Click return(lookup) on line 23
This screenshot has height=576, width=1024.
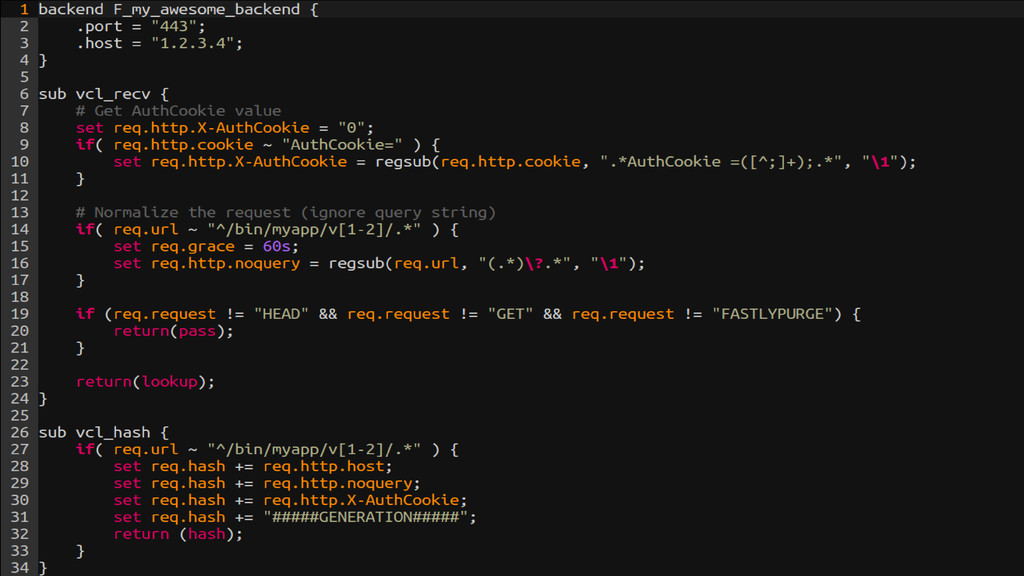pos(145,382)
